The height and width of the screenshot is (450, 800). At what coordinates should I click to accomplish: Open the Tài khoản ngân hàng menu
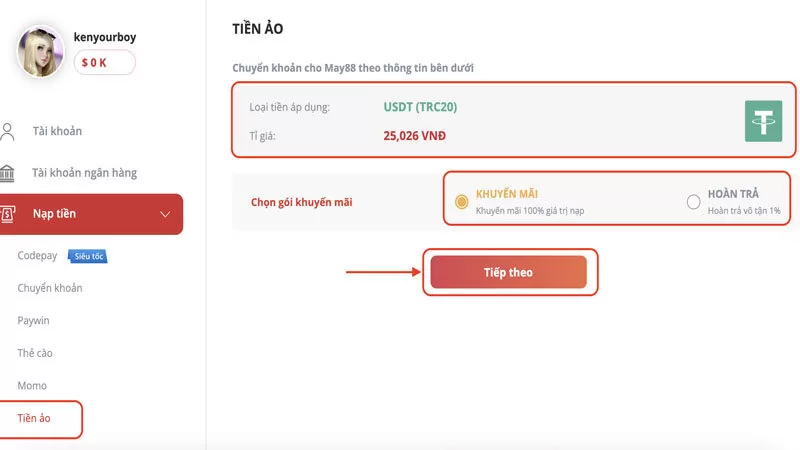84,173
